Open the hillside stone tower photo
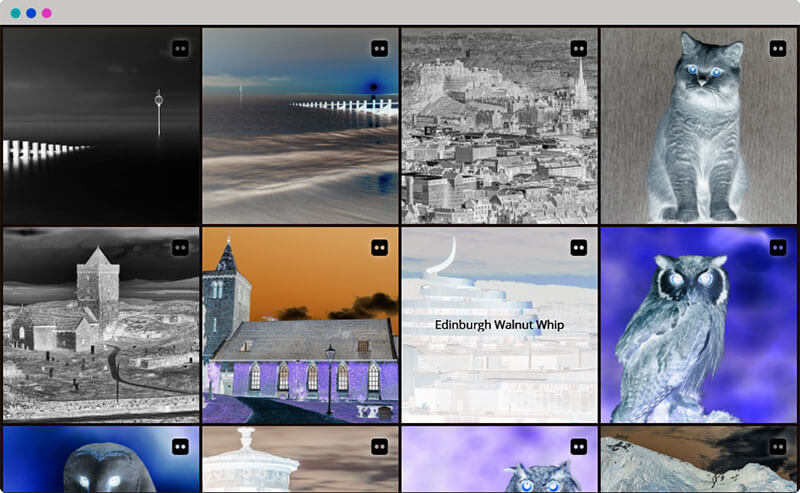 101,325
